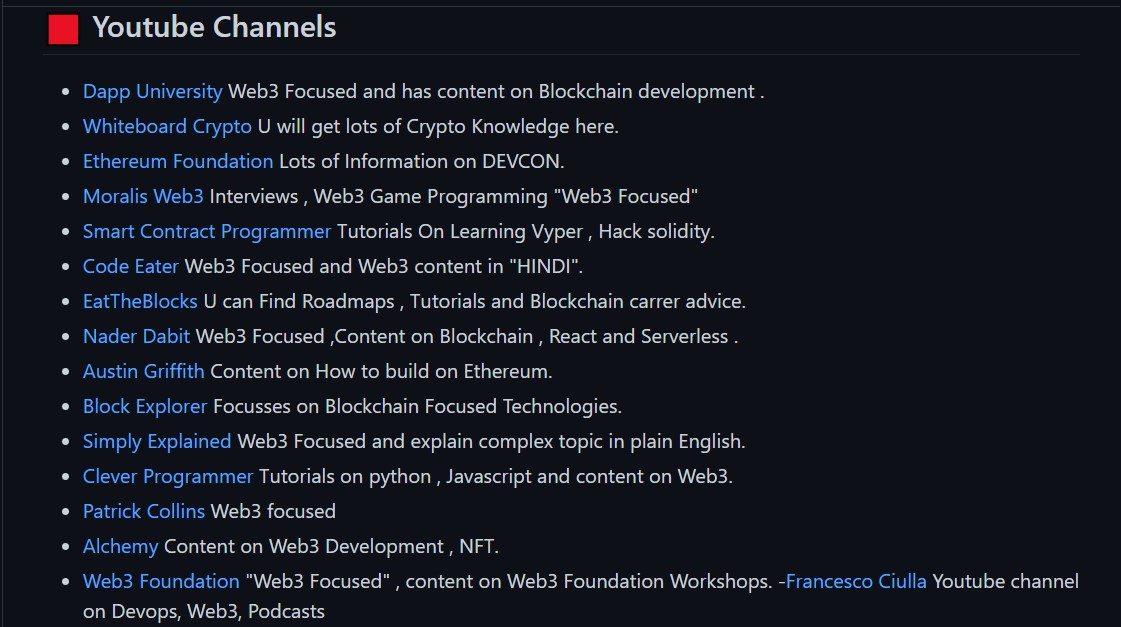Click text "Focusses on Blockchain Focused Technologies."
This screenshot has height=627, width=1121.
point(418,407)
